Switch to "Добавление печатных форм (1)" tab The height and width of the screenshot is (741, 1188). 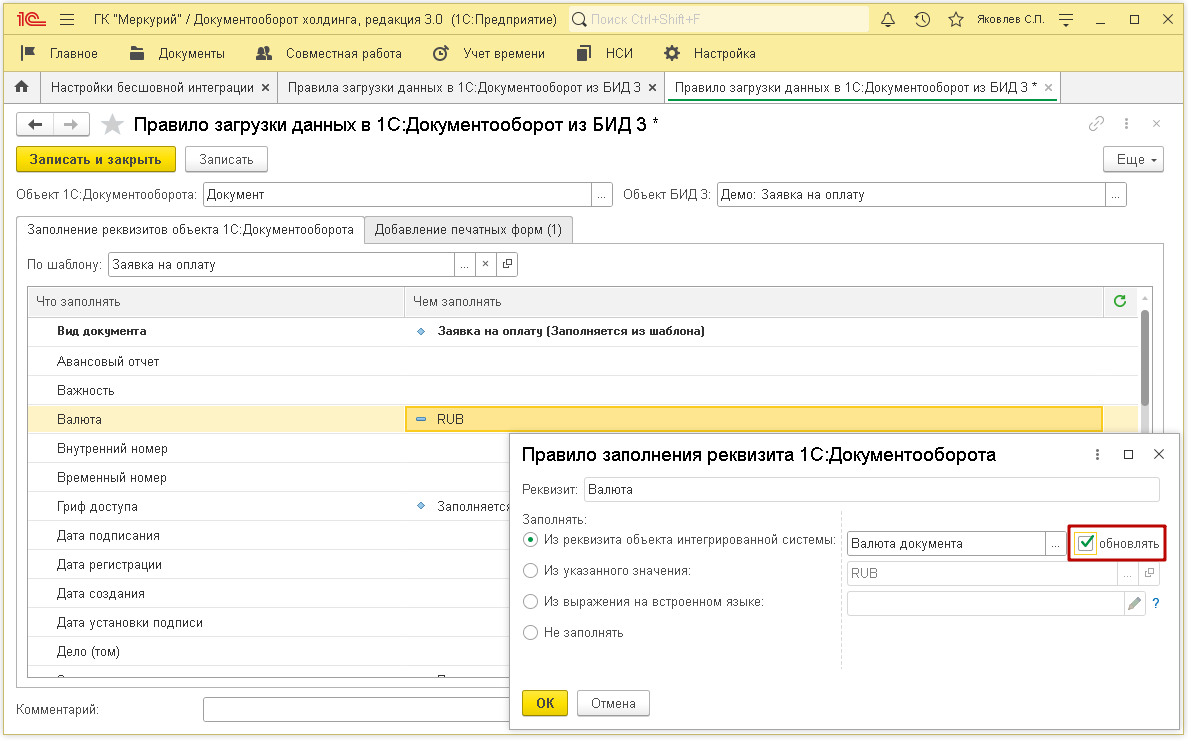pyautogui.click(x=468, y=230)
